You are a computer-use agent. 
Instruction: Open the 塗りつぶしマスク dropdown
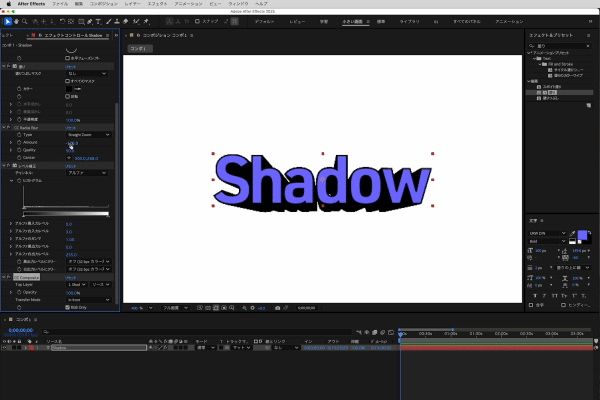(x=87, y=73)
